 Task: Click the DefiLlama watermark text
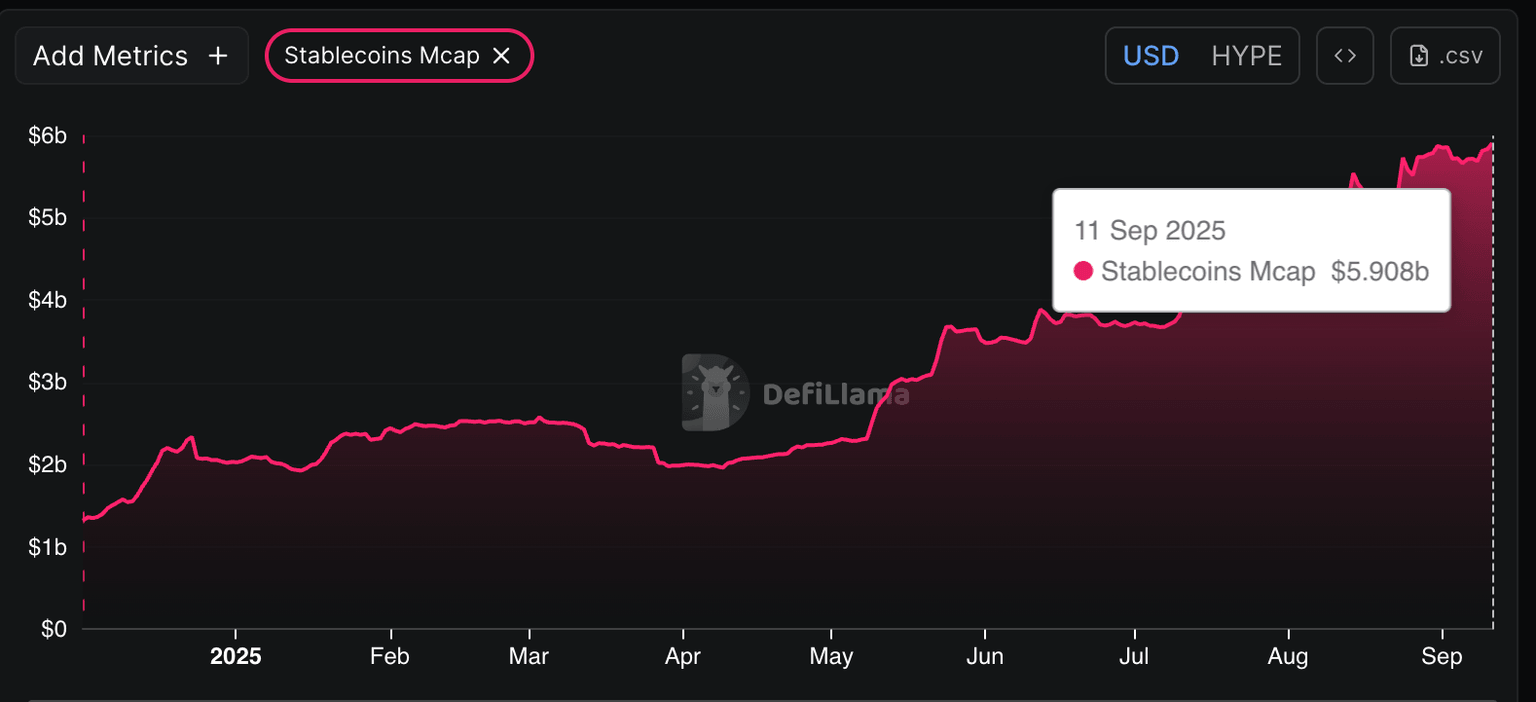coord(836,394)
